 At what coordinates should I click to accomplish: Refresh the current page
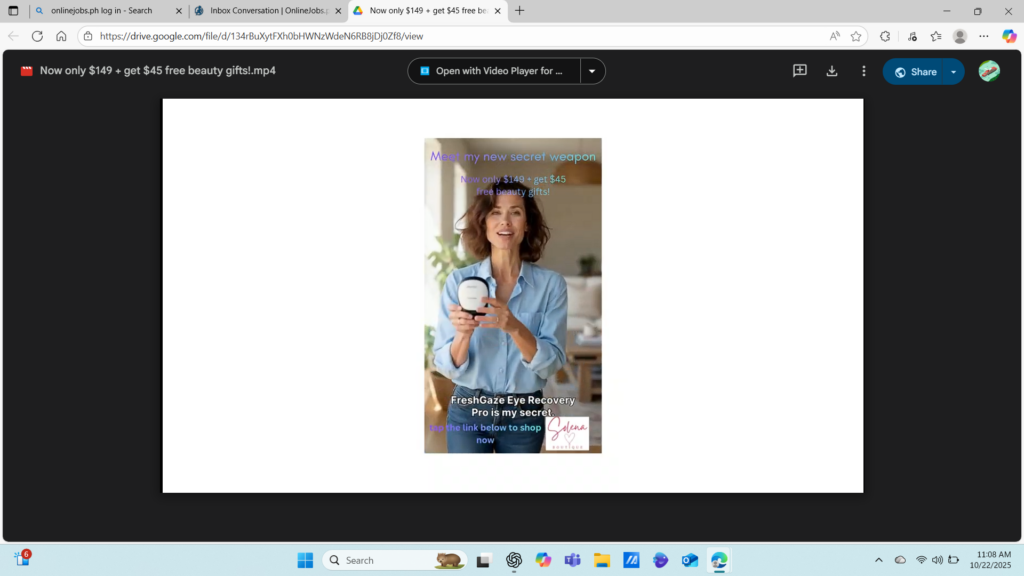tap(37, 36)
